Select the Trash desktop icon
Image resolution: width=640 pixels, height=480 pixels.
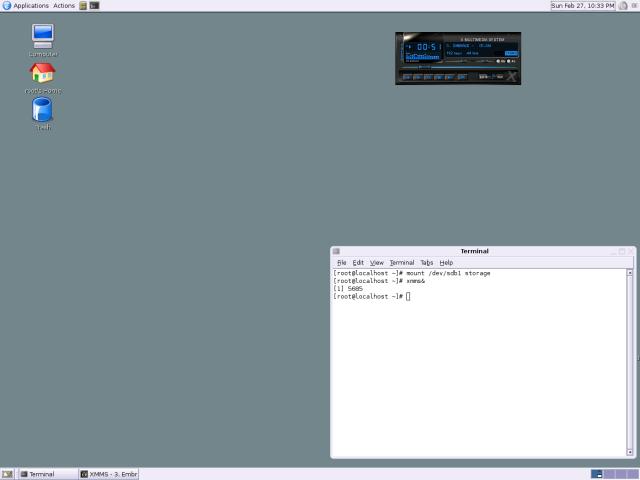[x=43, y=114]
